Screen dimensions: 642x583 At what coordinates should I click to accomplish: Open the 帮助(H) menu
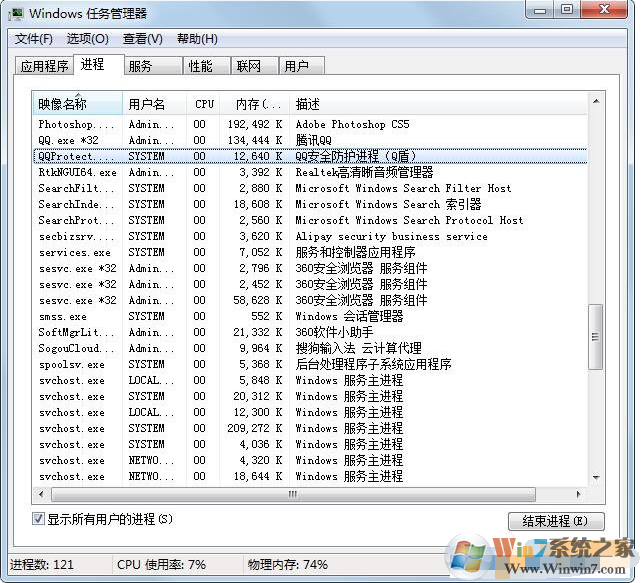[197, 39]
